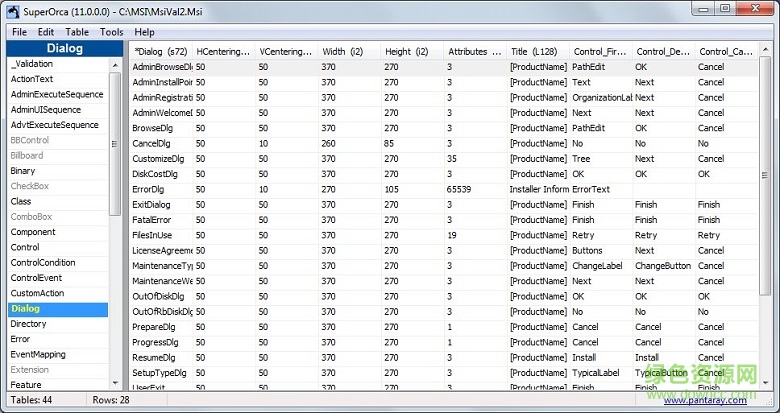Select the AdvtExecuteSequence table
Image resolution: width=780 pixels, height=413 pixels.
coord(57,125)
